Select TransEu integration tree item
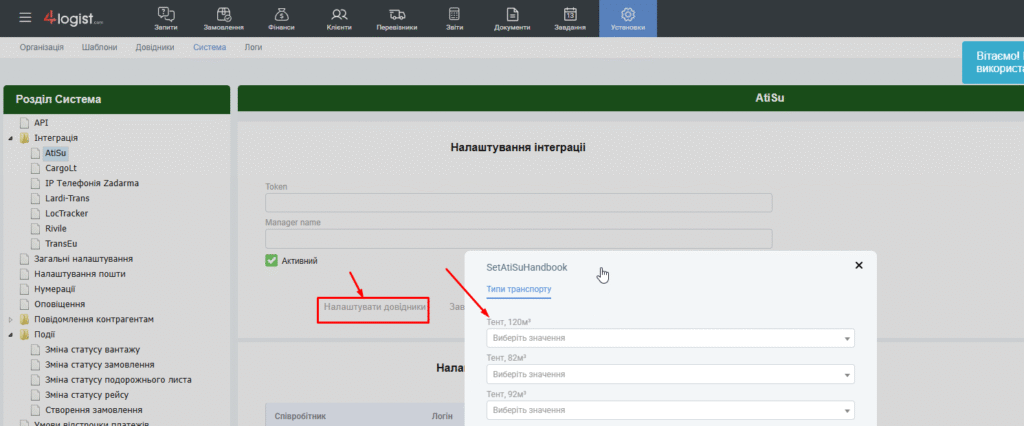 [x=59, y=244]
